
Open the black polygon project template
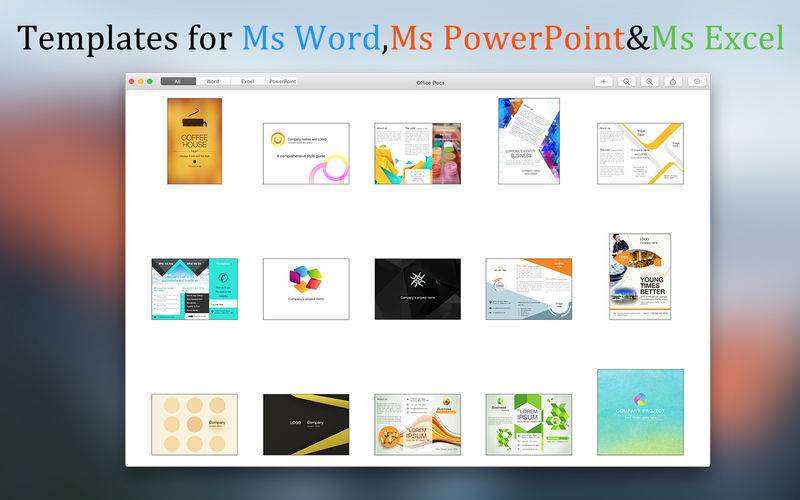[x=417, y=289]
